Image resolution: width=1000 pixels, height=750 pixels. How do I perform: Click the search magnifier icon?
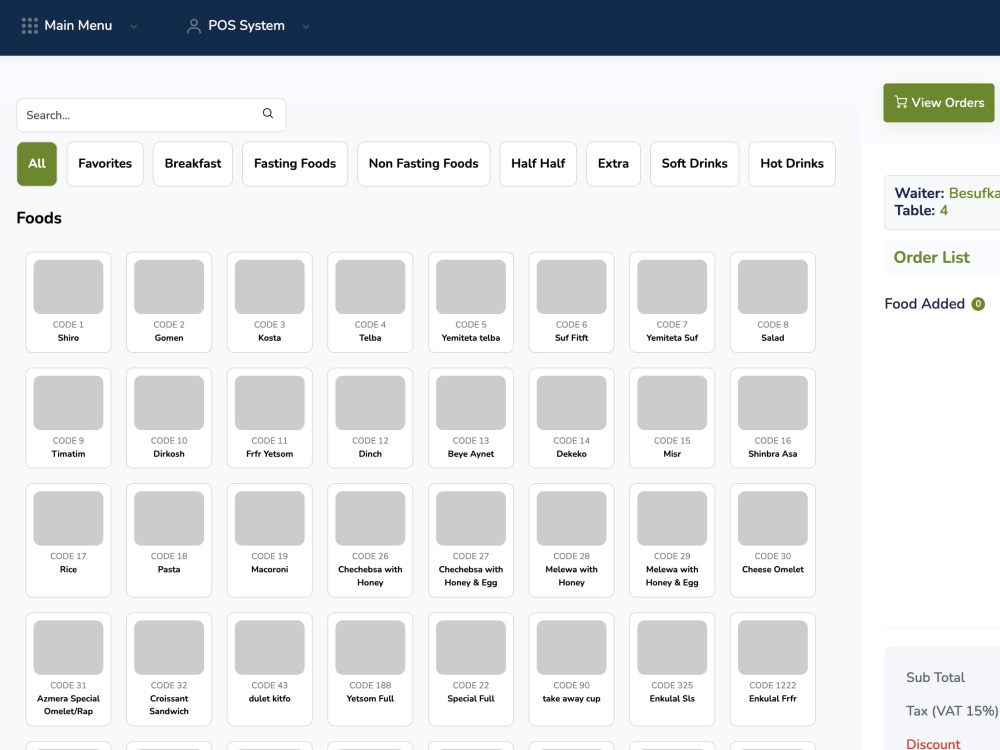point(268,114)
